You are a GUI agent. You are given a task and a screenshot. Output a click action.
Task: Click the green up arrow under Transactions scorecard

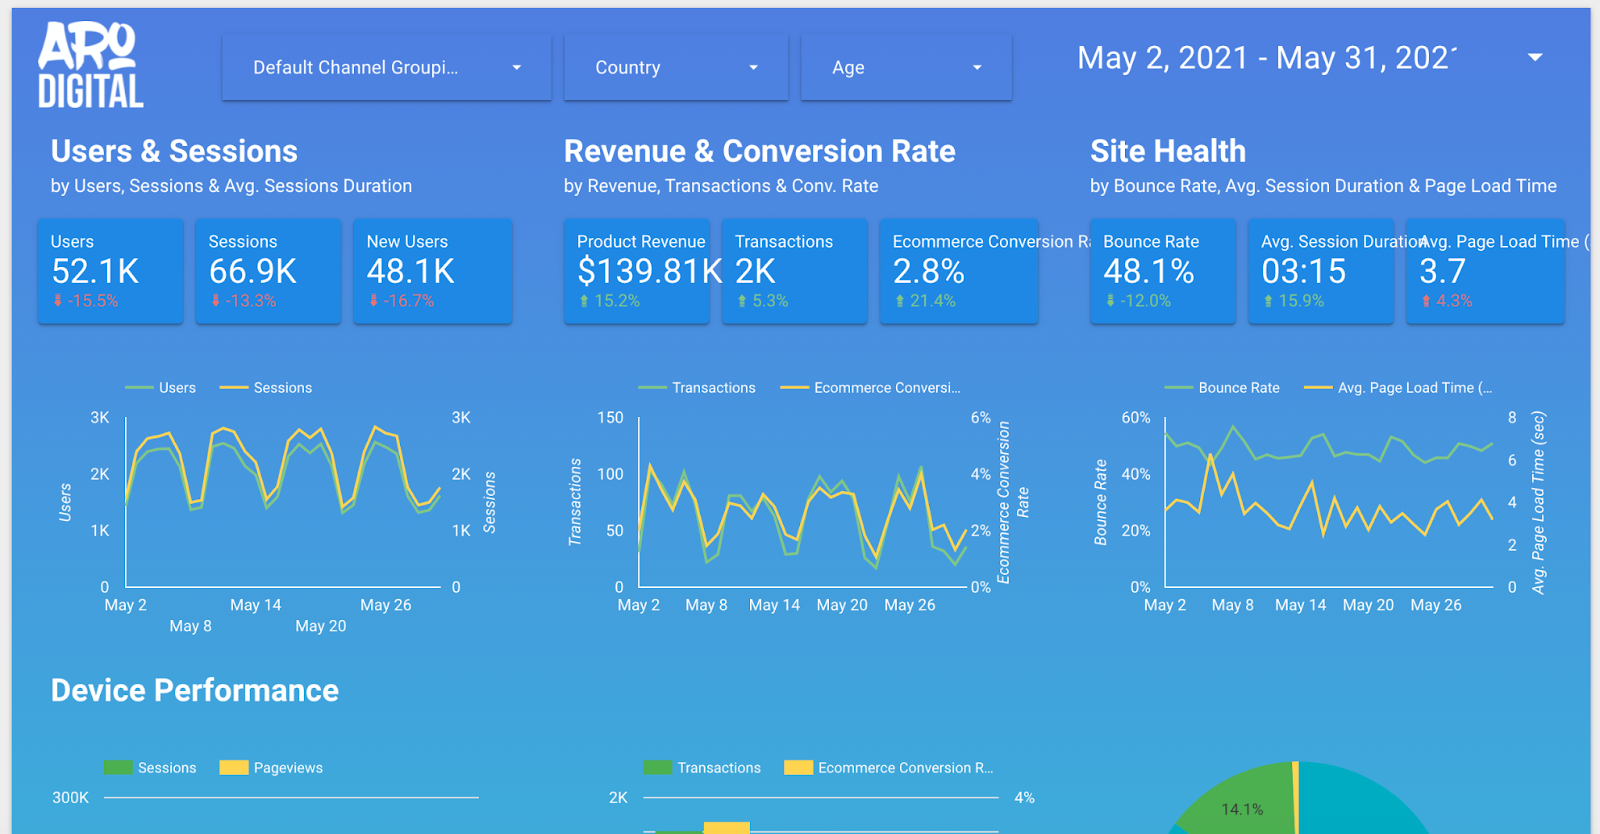[x=742, y=301]
